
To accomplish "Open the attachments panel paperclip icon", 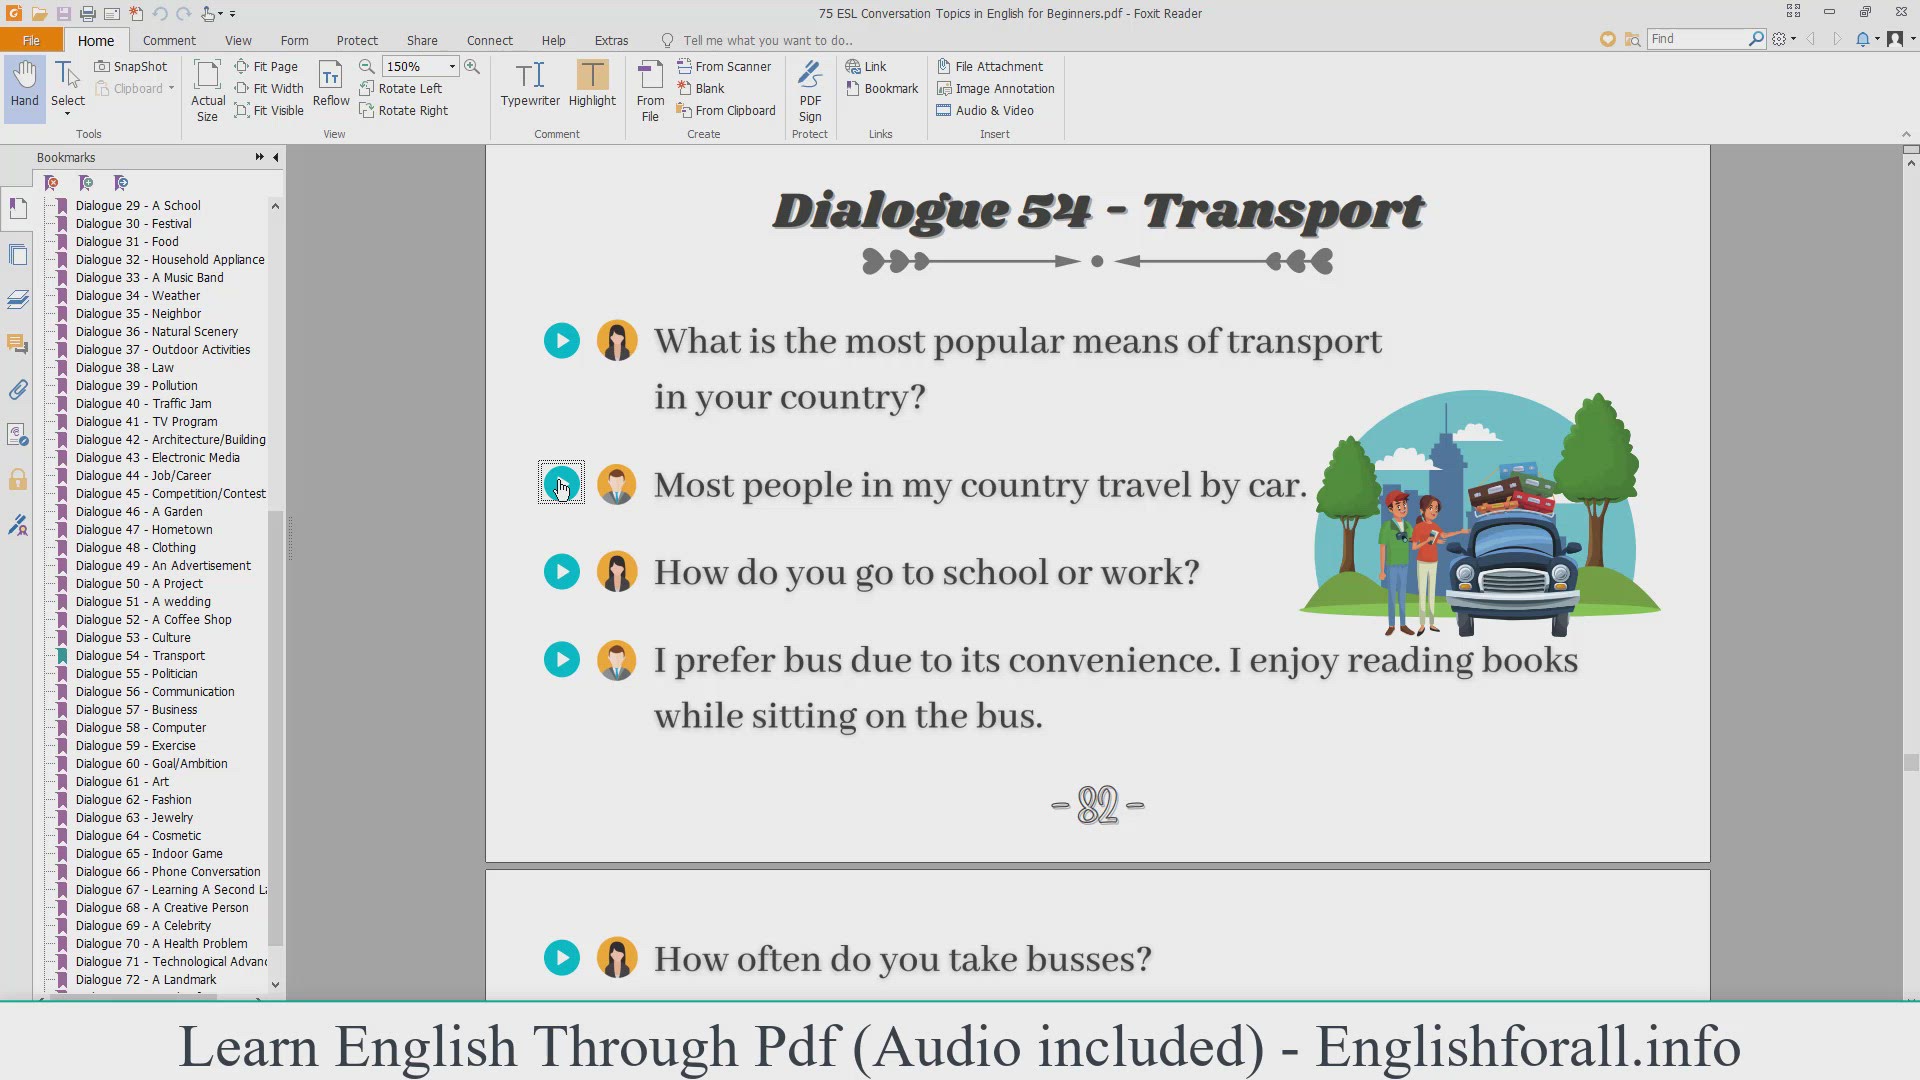I will [18, 389].
